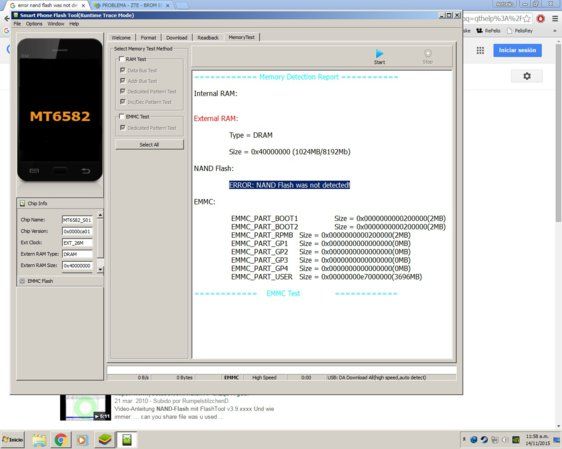562x449 pixels.
Task: Open the file explorer taskbar icon
Action: pos(40,440)
